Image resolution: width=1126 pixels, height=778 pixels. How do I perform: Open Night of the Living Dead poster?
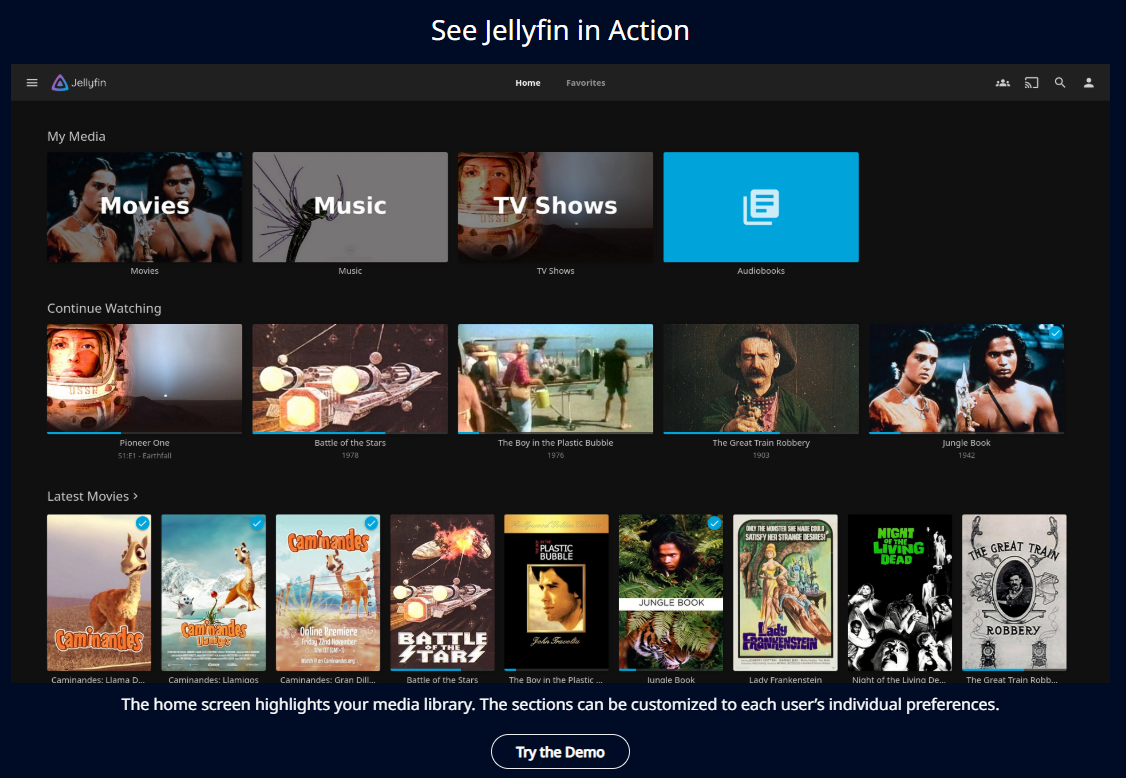(900, 593)
